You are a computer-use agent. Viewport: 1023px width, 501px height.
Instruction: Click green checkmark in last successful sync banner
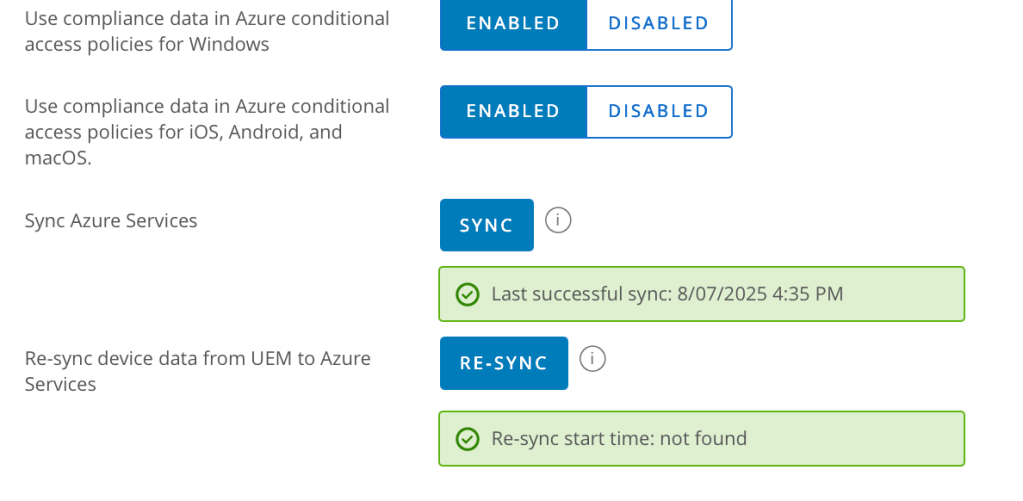(x=467, y=294)
